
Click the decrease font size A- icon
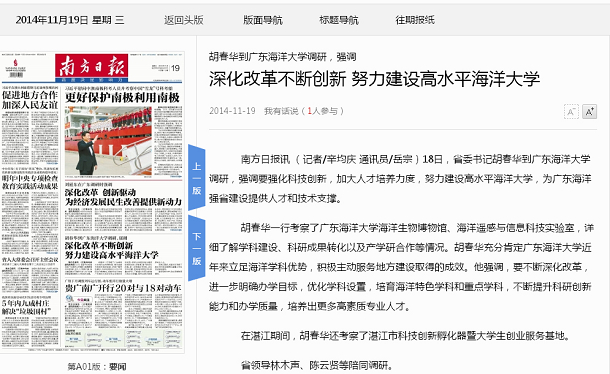[571, 112]
